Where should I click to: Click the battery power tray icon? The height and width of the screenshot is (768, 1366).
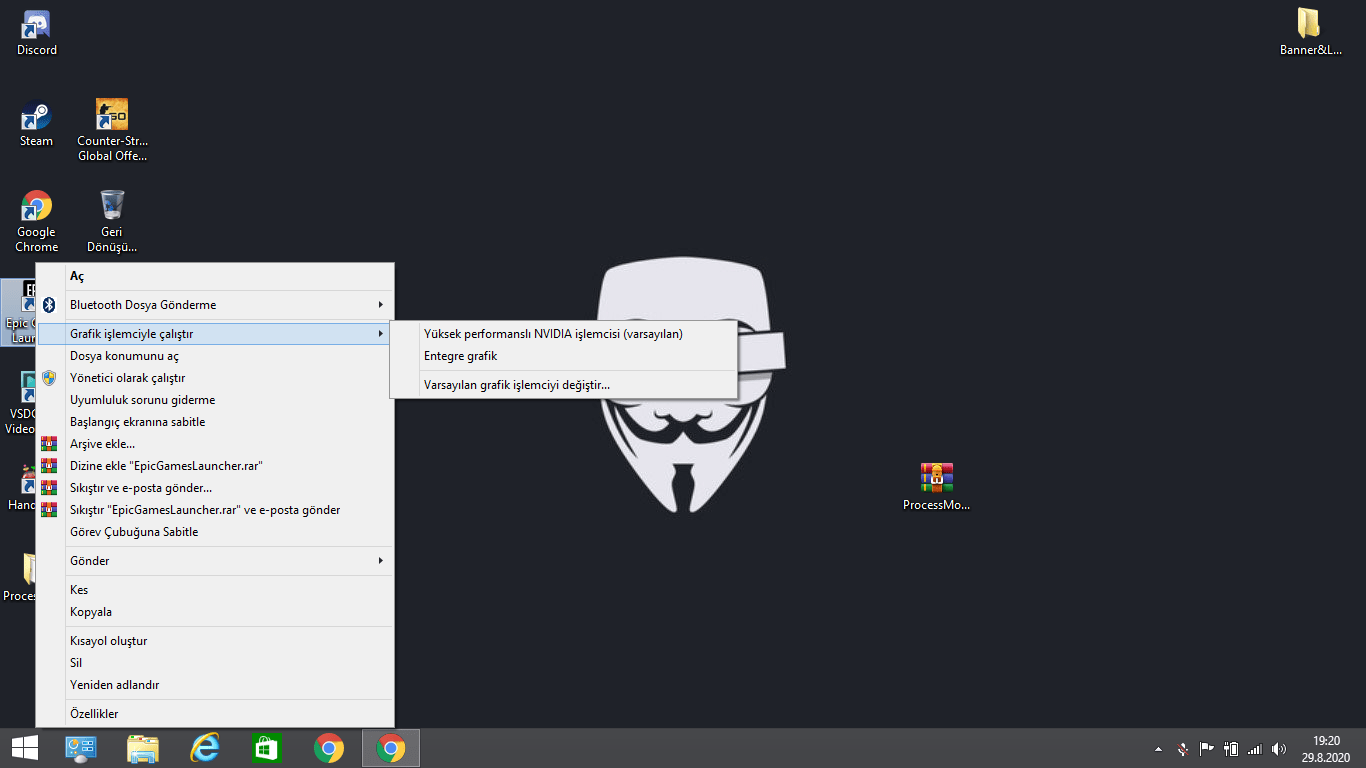pos(1231,749)
